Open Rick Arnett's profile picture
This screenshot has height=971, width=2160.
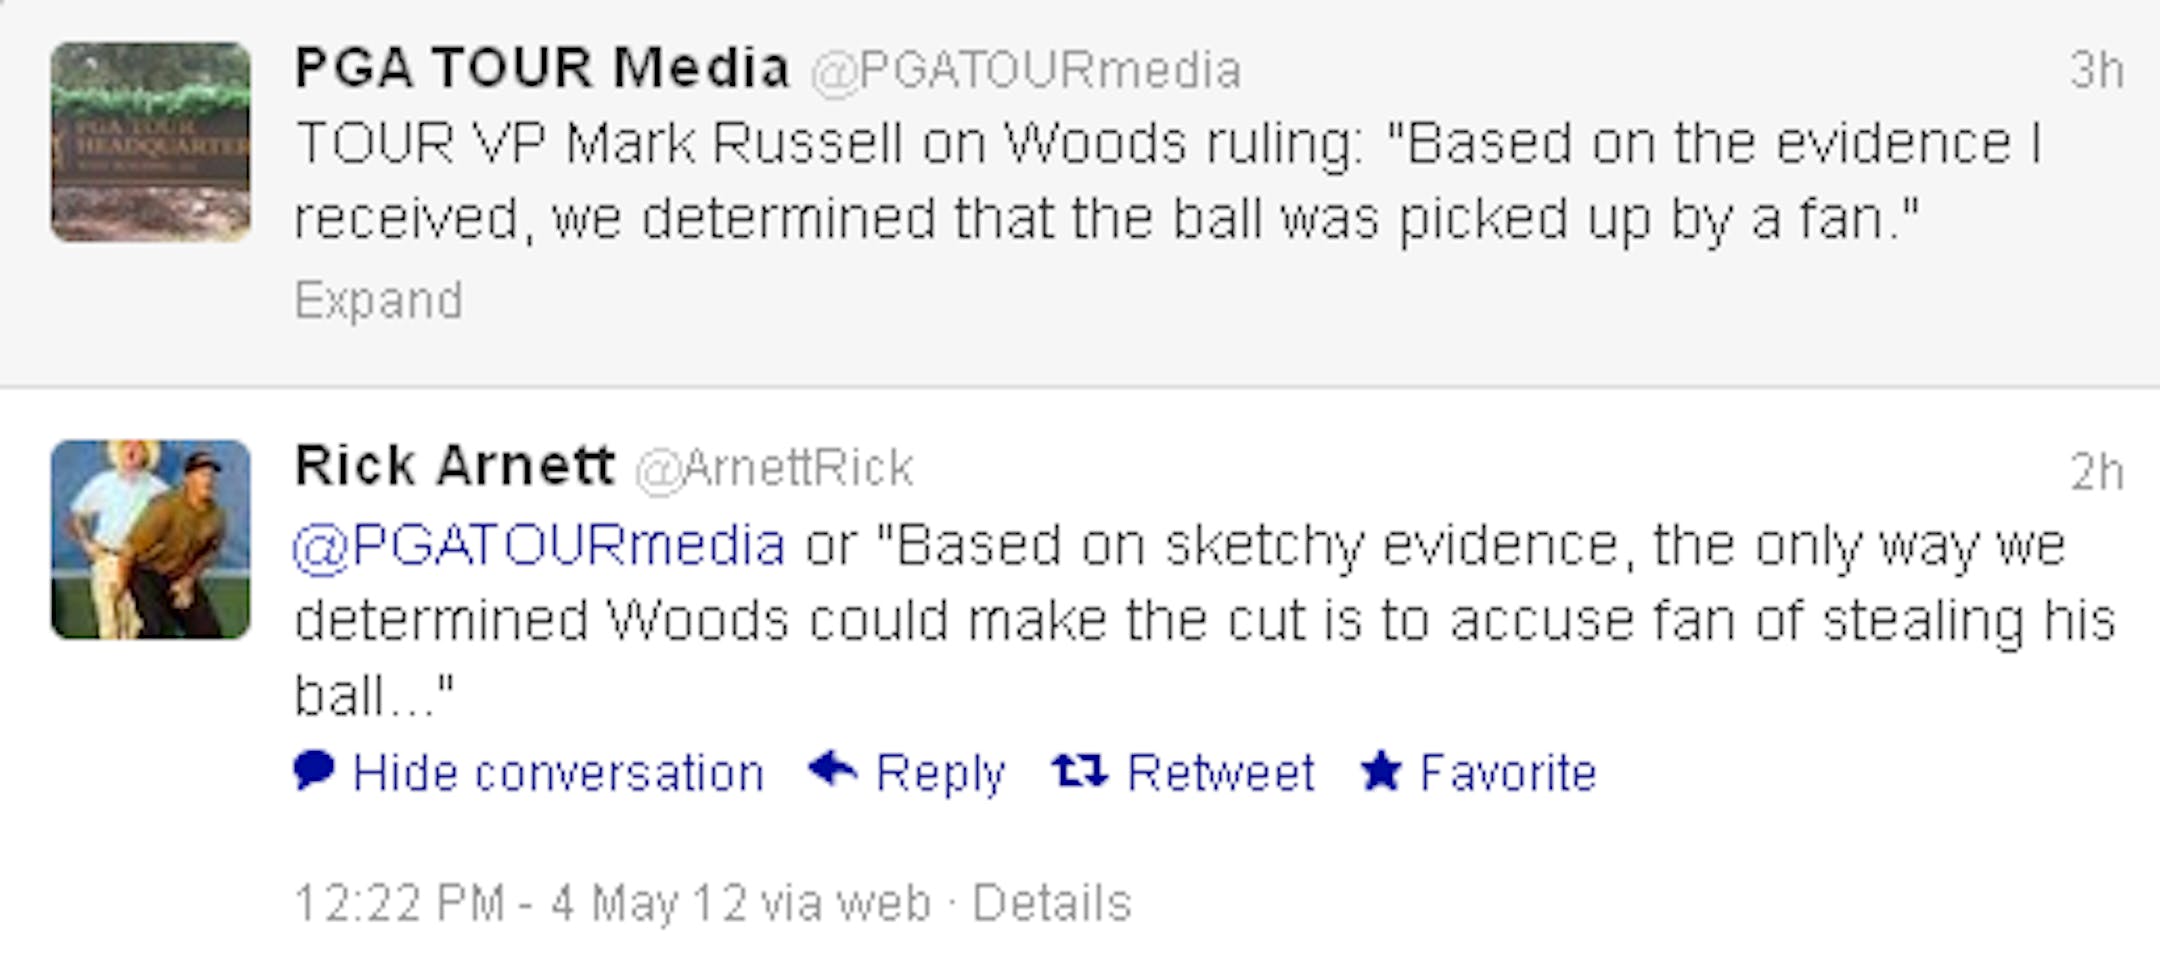coord(151,540)
